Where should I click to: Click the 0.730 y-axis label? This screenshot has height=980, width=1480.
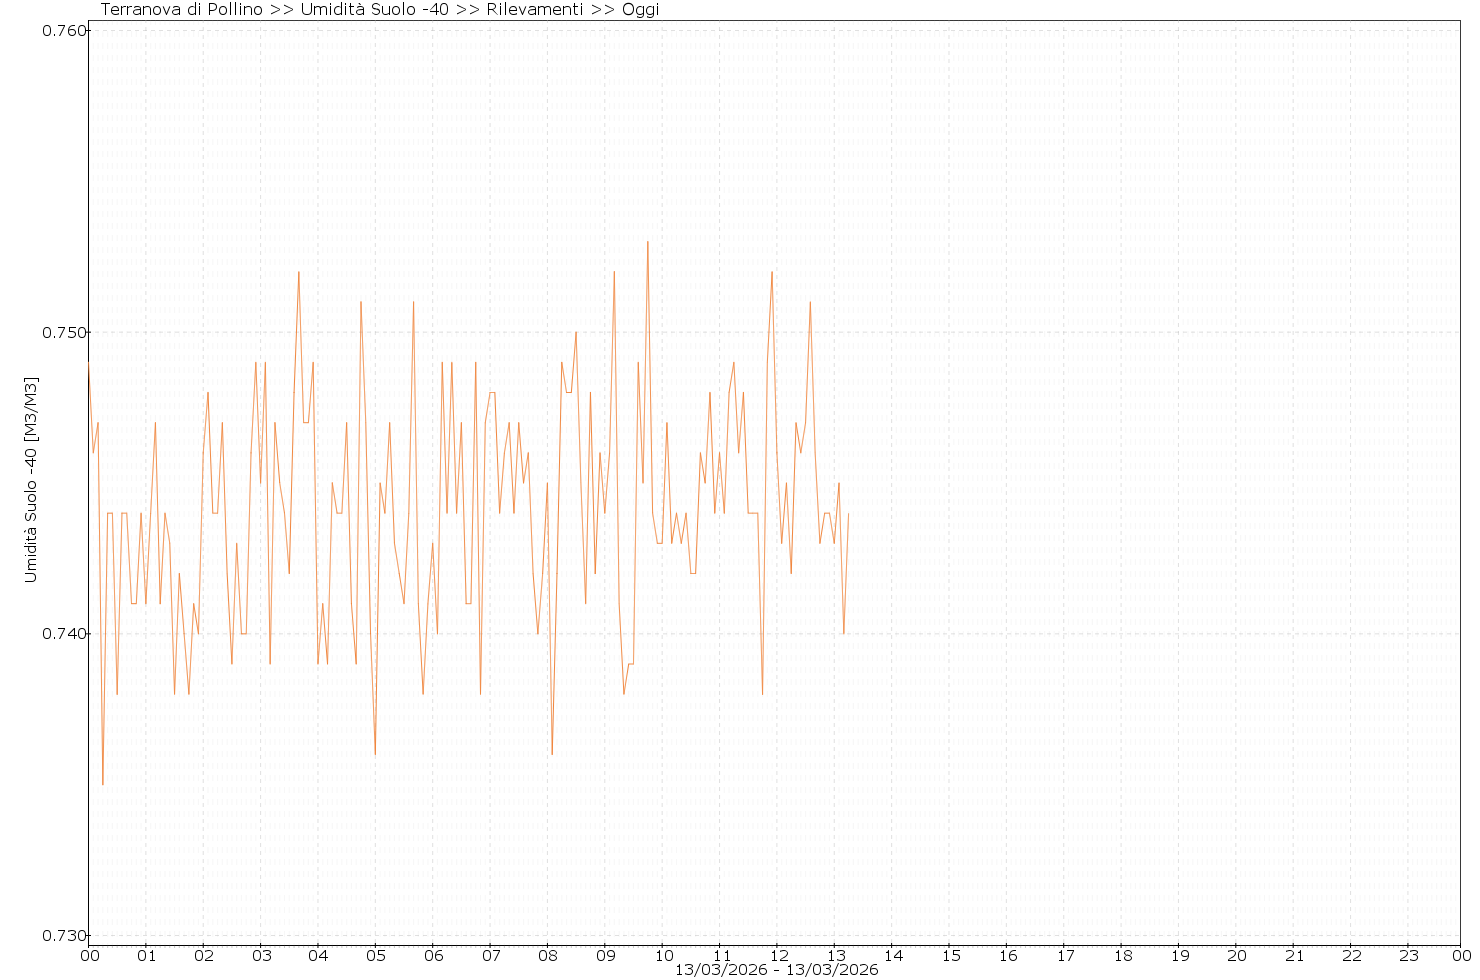[65, 936]
